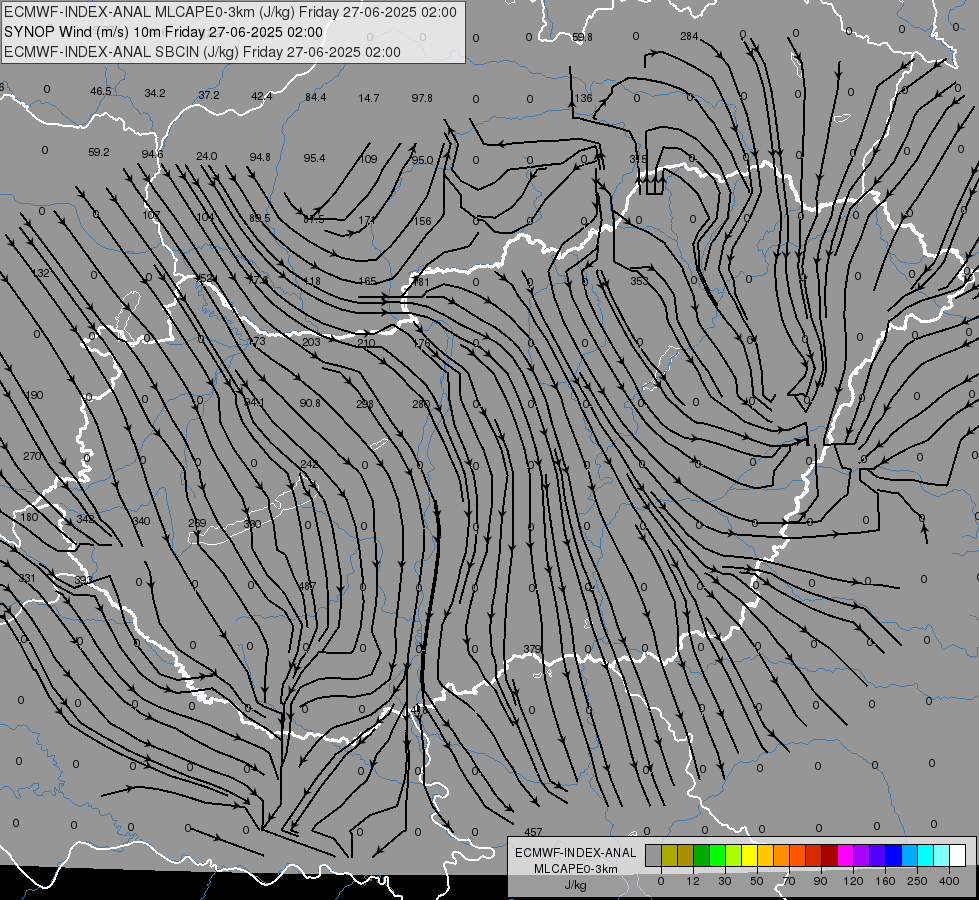The width and height of the screenshot is (979, 900).
Task: Click the map value 298
Action: coord(365,404)
